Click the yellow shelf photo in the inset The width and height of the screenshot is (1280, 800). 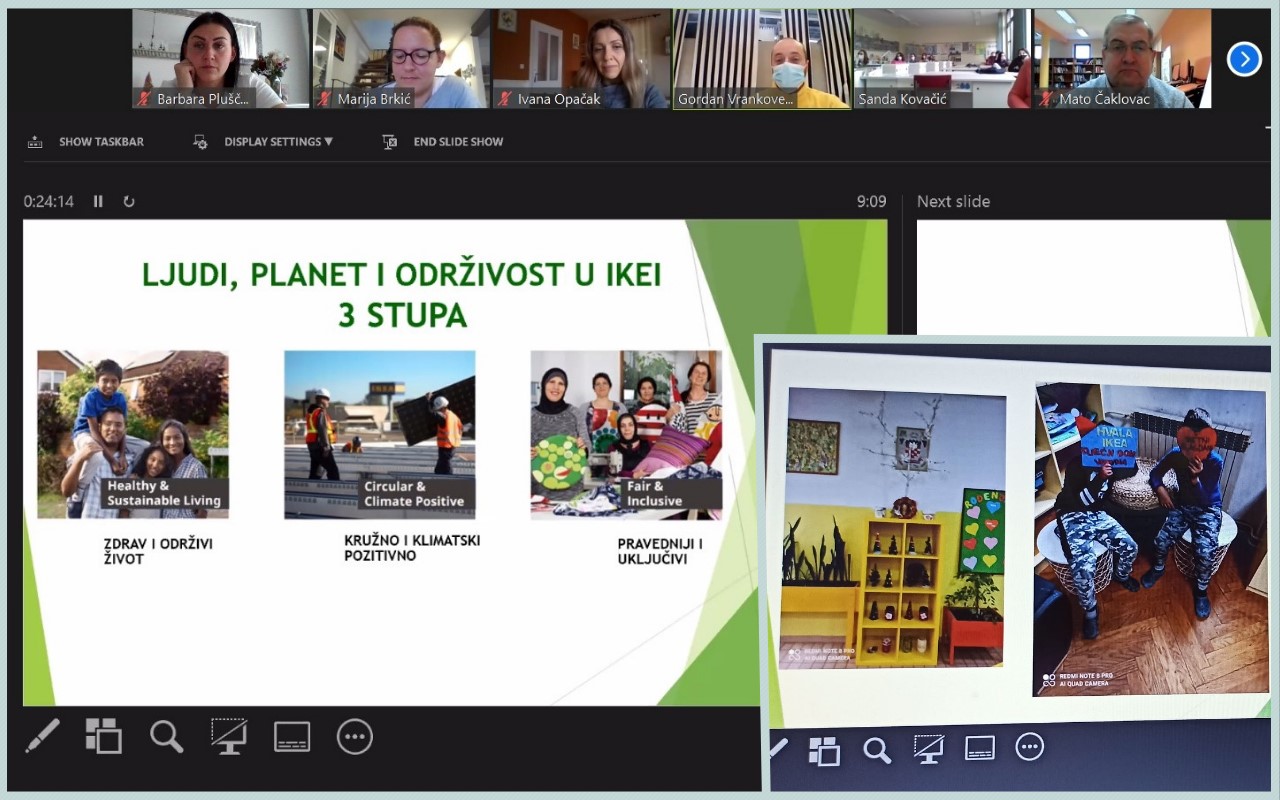click(x=893, y=528)
